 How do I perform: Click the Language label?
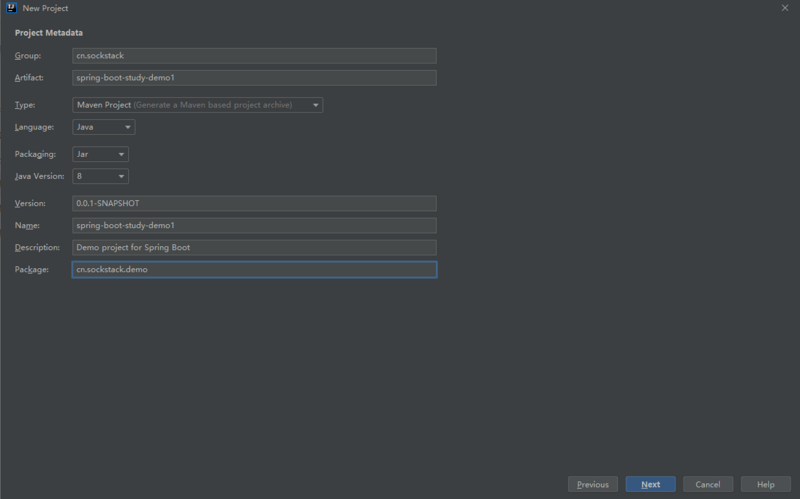coord(34,127)
